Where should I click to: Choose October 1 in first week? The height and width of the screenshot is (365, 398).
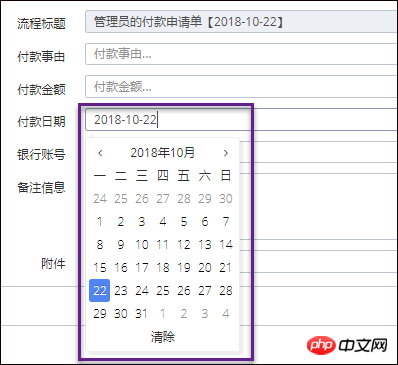coord(100,222)
